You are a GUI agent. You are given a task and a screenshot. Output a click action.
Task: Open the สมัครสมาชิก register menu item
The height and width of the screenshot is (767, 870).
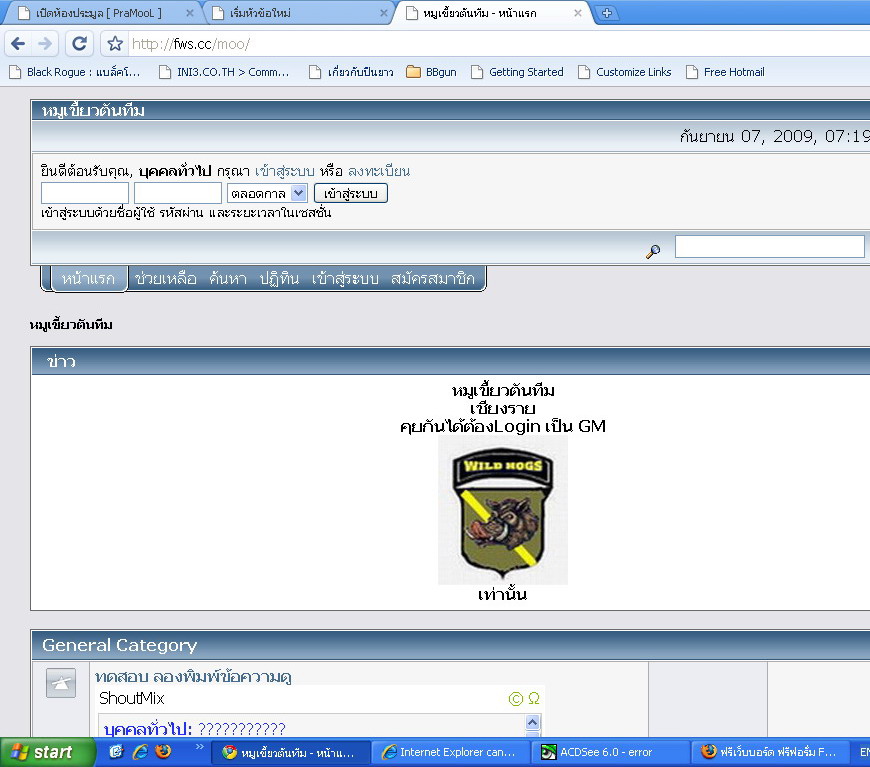(433, 278)
